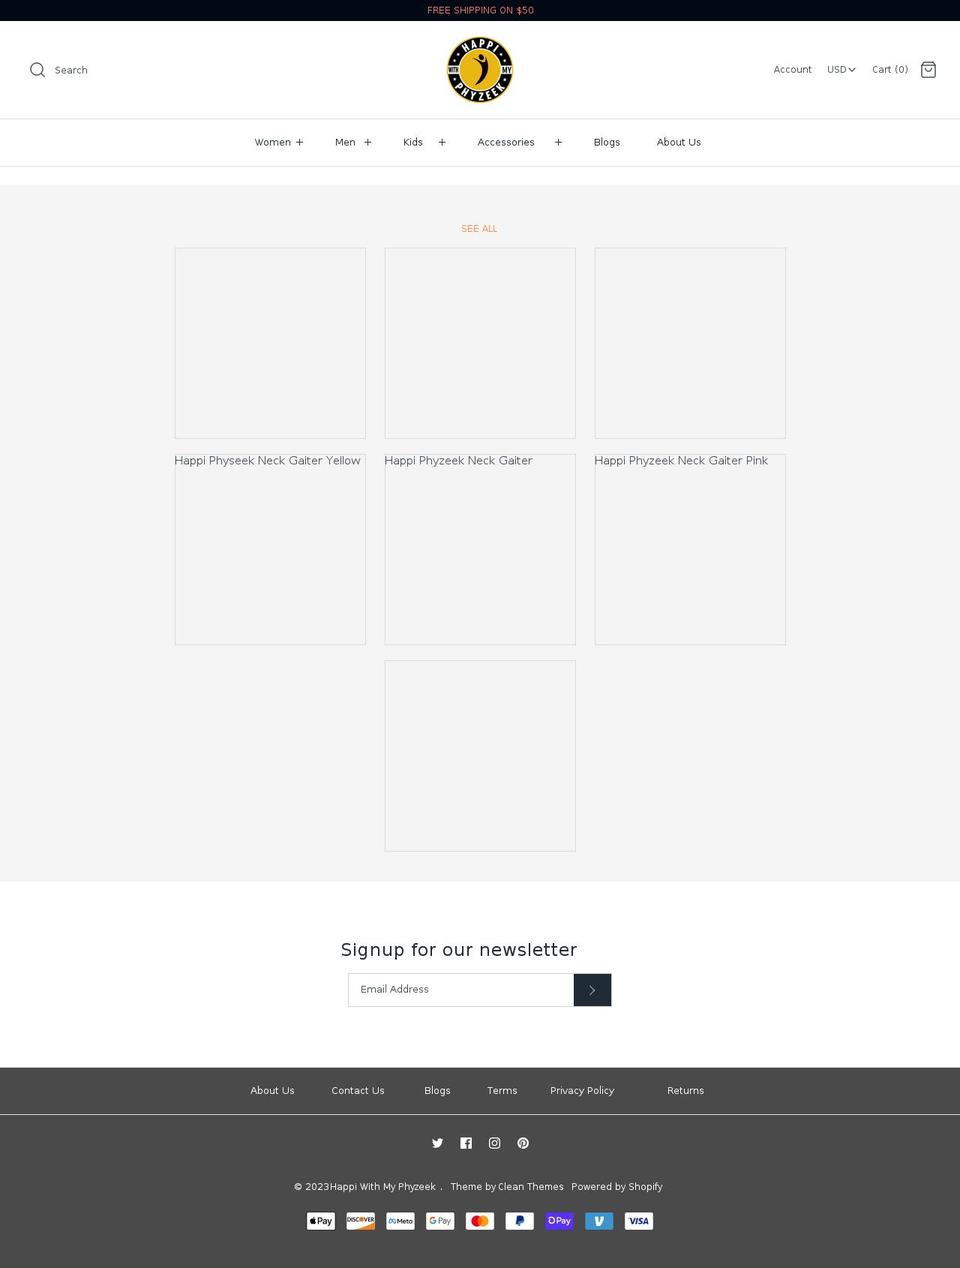The width and height of the screenshot is (960, 1268).
Task: Open the product image above Neck Gaiter Pink title
Action: point(690,343)
